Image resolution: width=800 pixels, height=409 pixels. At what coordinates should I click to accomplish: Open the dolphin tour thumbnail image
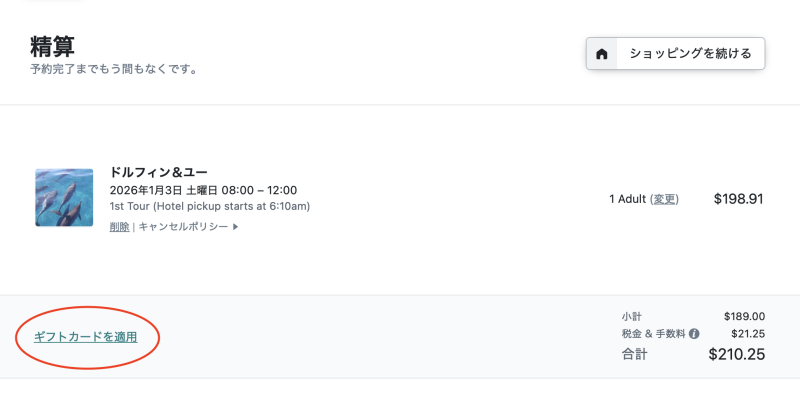64,197
